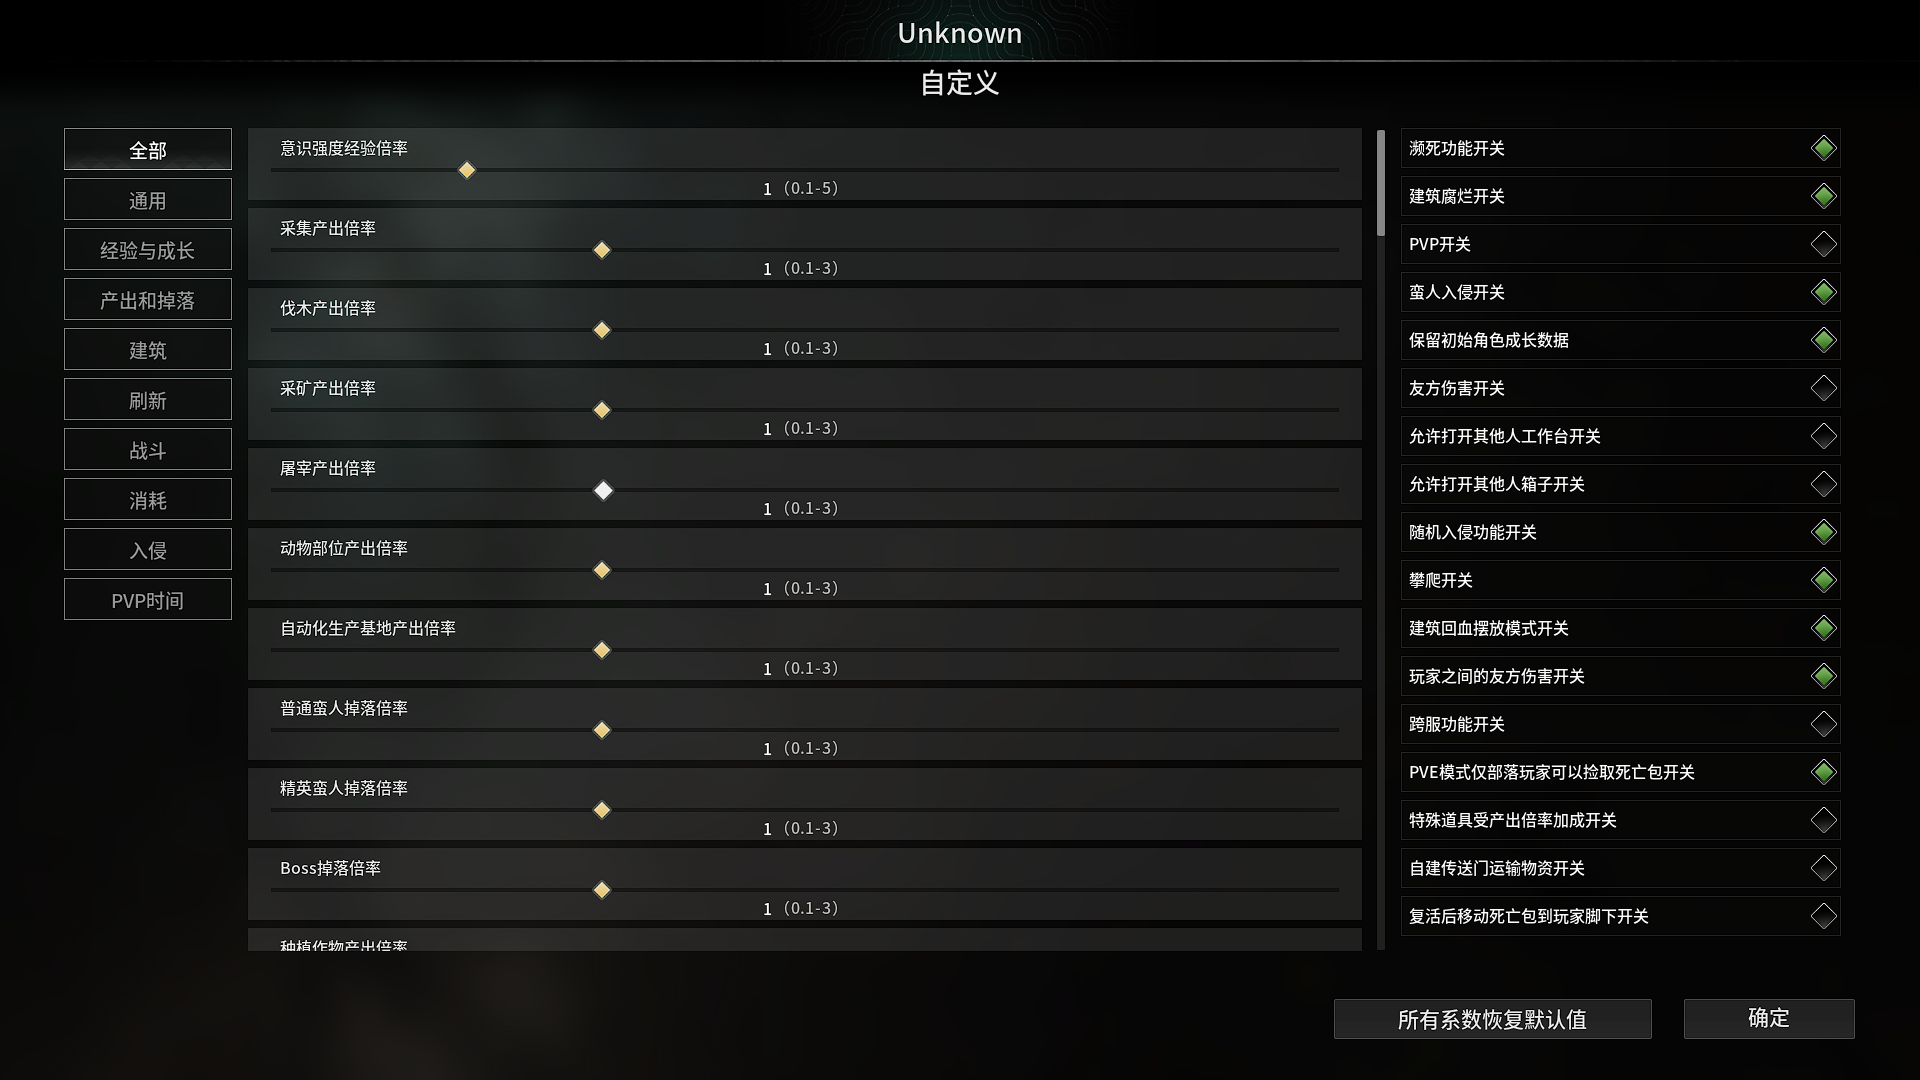Image resolution: width=1920 pixels, height=1080 pixels.
Task: Disable the 建筑腐烂开关 toggle
Action: 1823,196
